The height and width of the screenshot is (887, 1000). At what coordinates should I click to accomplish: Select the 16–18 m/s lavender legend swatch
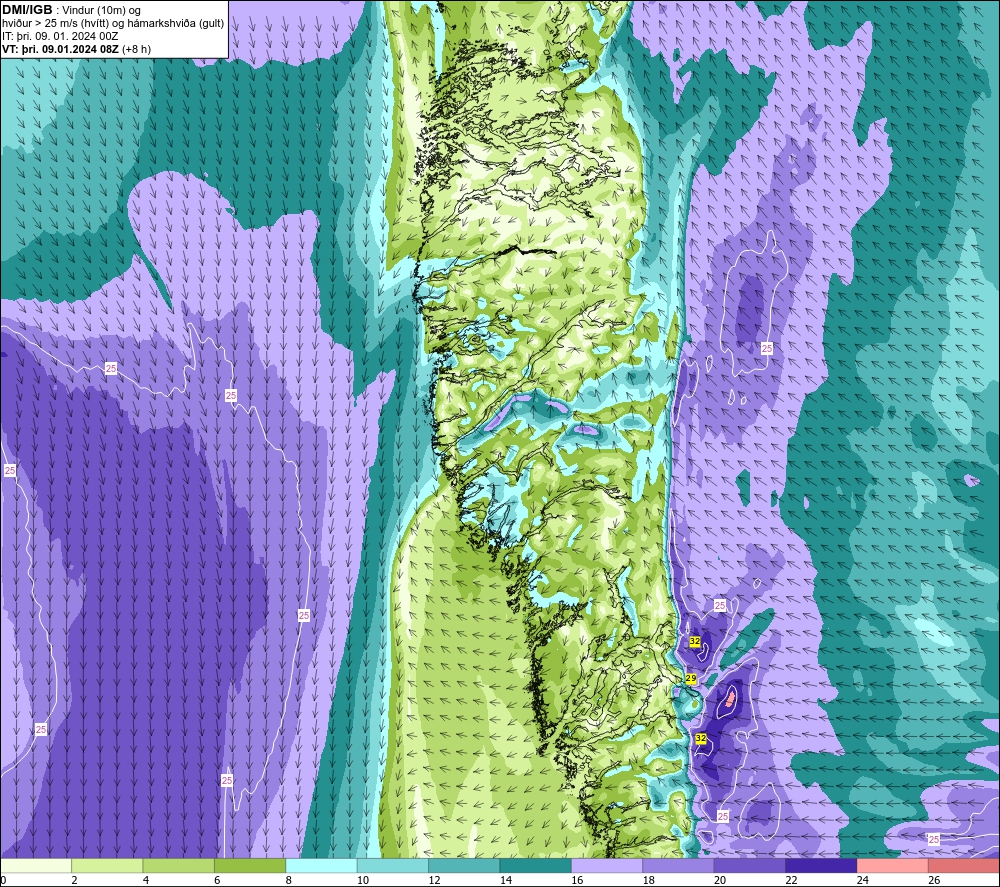(607, 865)
